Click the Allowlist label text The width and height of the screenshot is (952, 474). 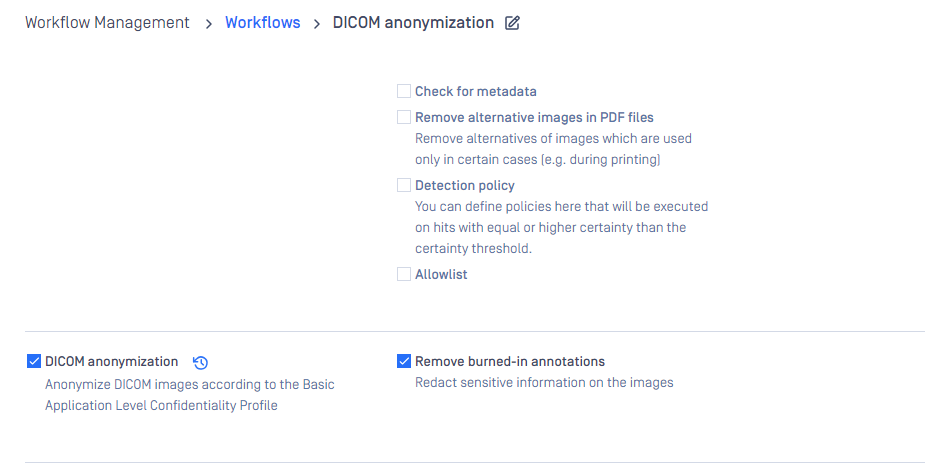tap(441, 274)
